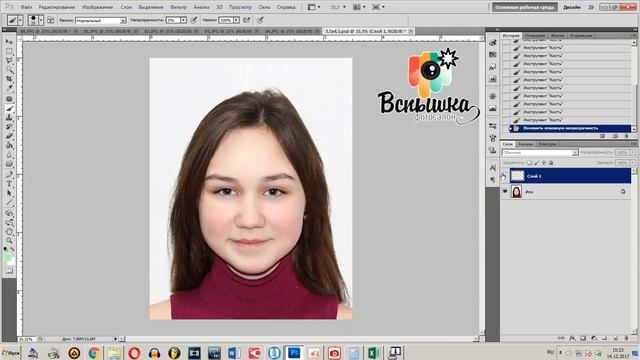Open the layer blend mode dropdown
This screenshot has width=640, height=360.
540,153
